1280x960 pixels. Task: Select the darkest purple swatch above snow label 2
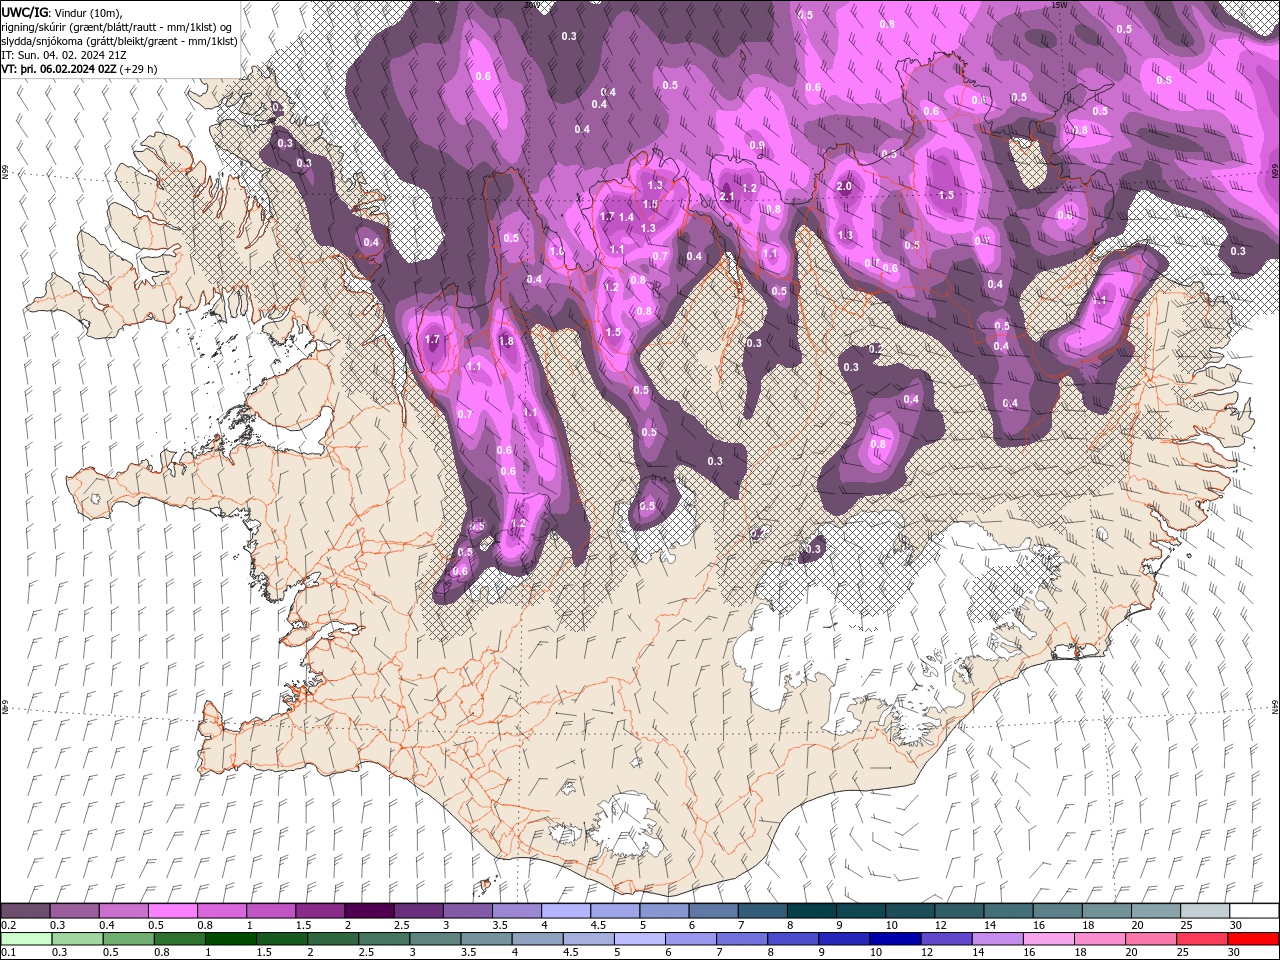[368, 911]
